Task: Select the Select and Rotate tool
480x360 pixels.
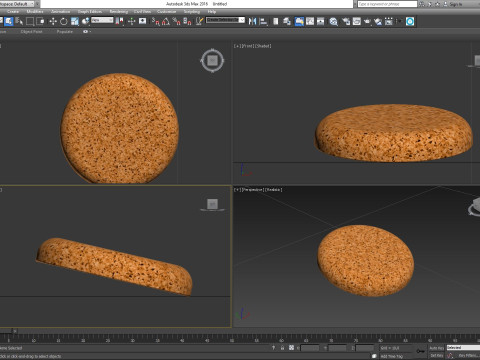Action: pyautogui.click(x=64, y=22)
